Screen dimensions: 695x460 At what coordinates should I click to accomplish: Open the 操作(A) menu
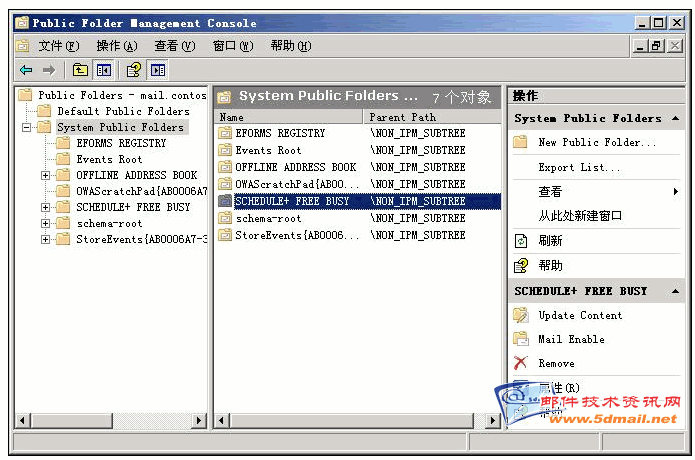116,46
